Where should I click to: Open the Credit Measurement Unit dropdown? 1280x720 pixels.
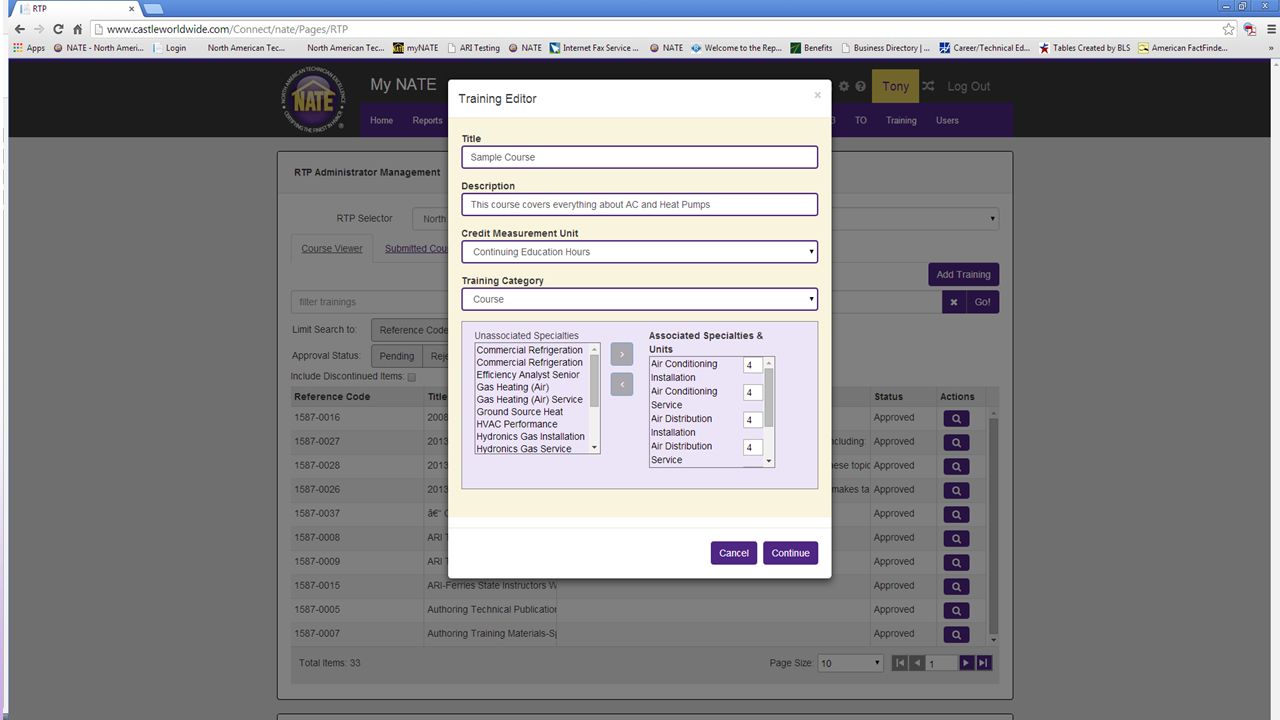(639, 252)
